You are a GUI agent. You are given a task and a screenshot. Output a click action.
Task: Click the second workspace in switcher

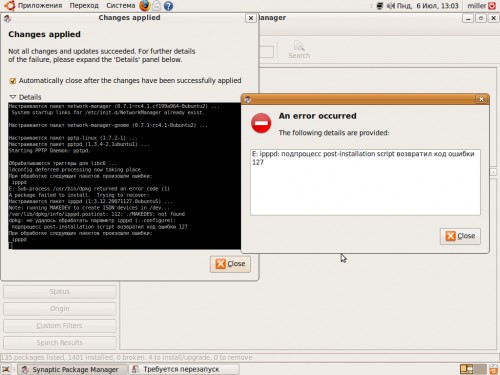(x=480, y=369)
